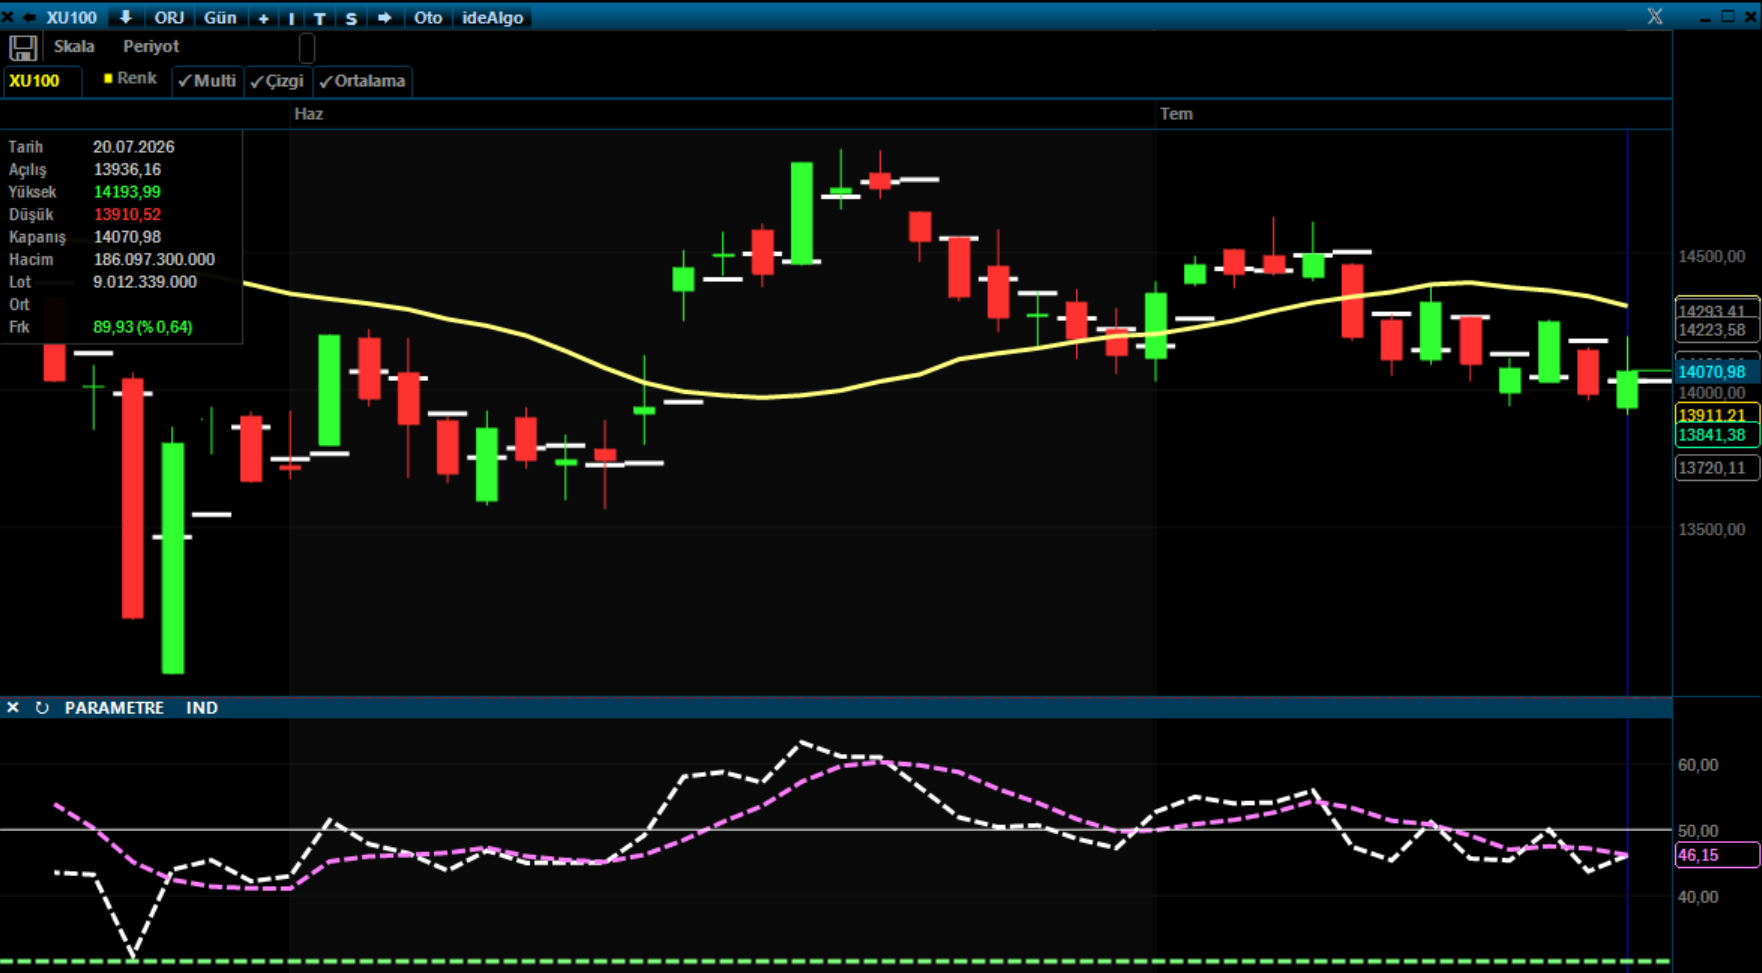Toggle the Çizgi checkbox
Viewport: 1762px width, 973px height.
click(278, 81)
